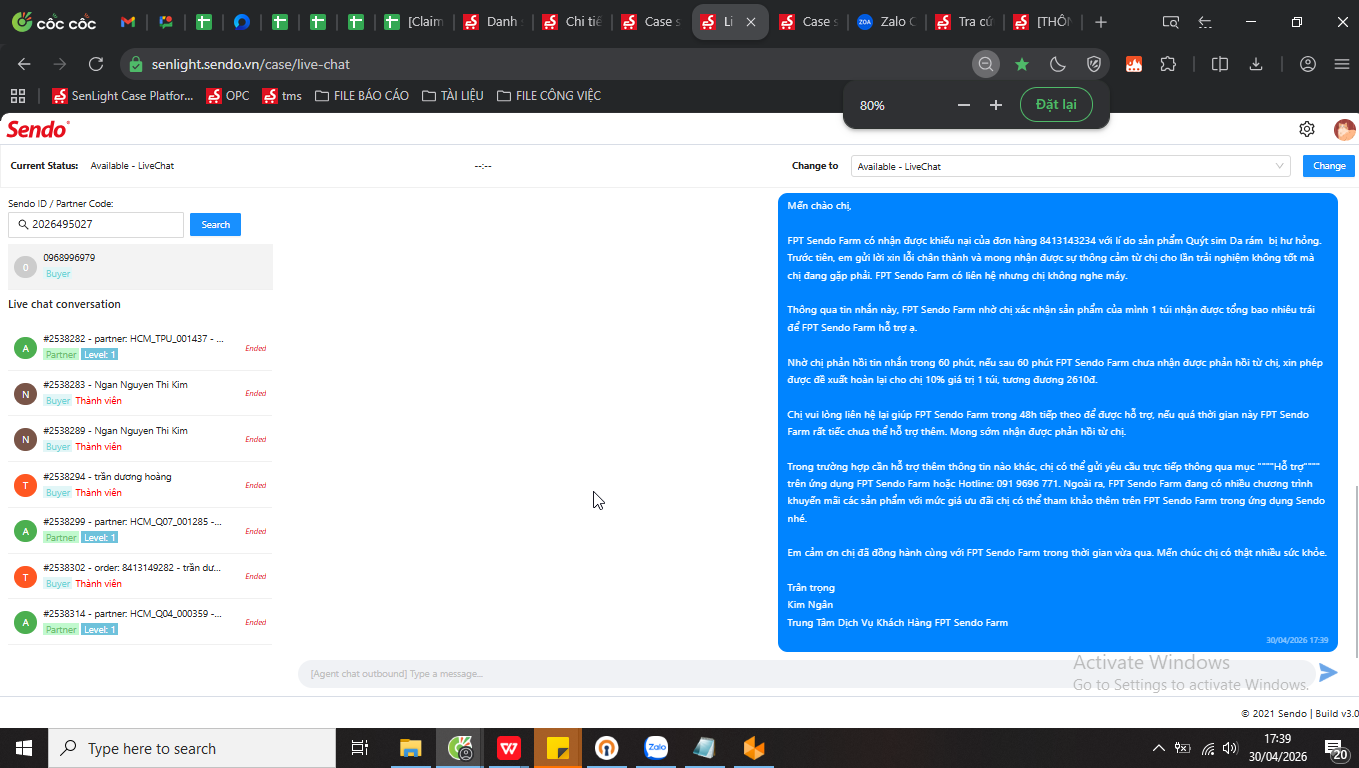The image size is (1359, 768).
Task: Open the Windows Start menu
Action: tap(24, 748)
